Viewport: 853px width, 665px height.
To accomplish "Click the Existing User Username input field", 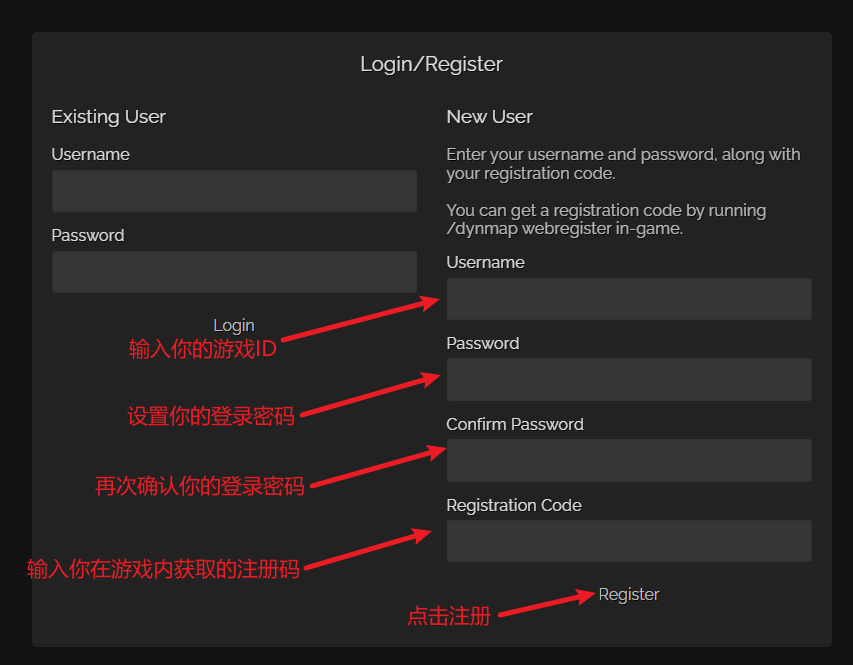I will coord(234,191).
